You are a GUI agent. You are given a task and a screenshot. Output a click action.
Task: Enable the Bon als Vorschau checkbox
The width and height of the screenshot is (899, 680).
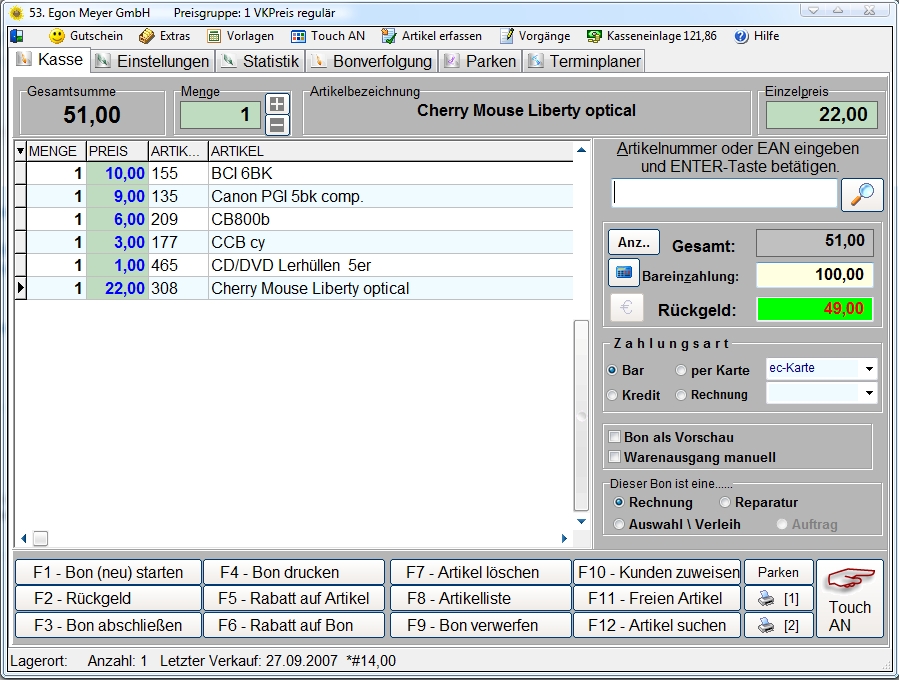614,438
